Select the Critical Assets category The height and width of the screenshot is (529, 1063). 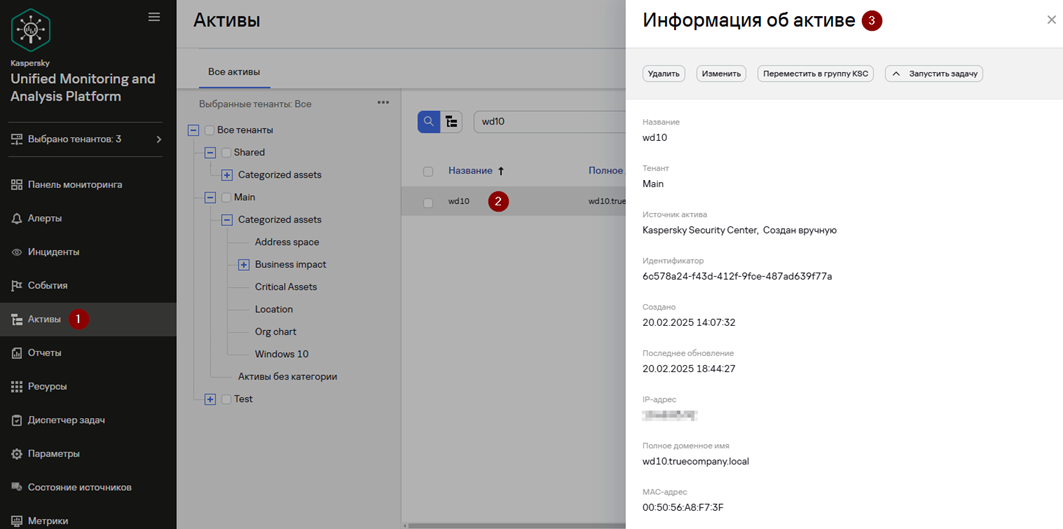point(286,287)
